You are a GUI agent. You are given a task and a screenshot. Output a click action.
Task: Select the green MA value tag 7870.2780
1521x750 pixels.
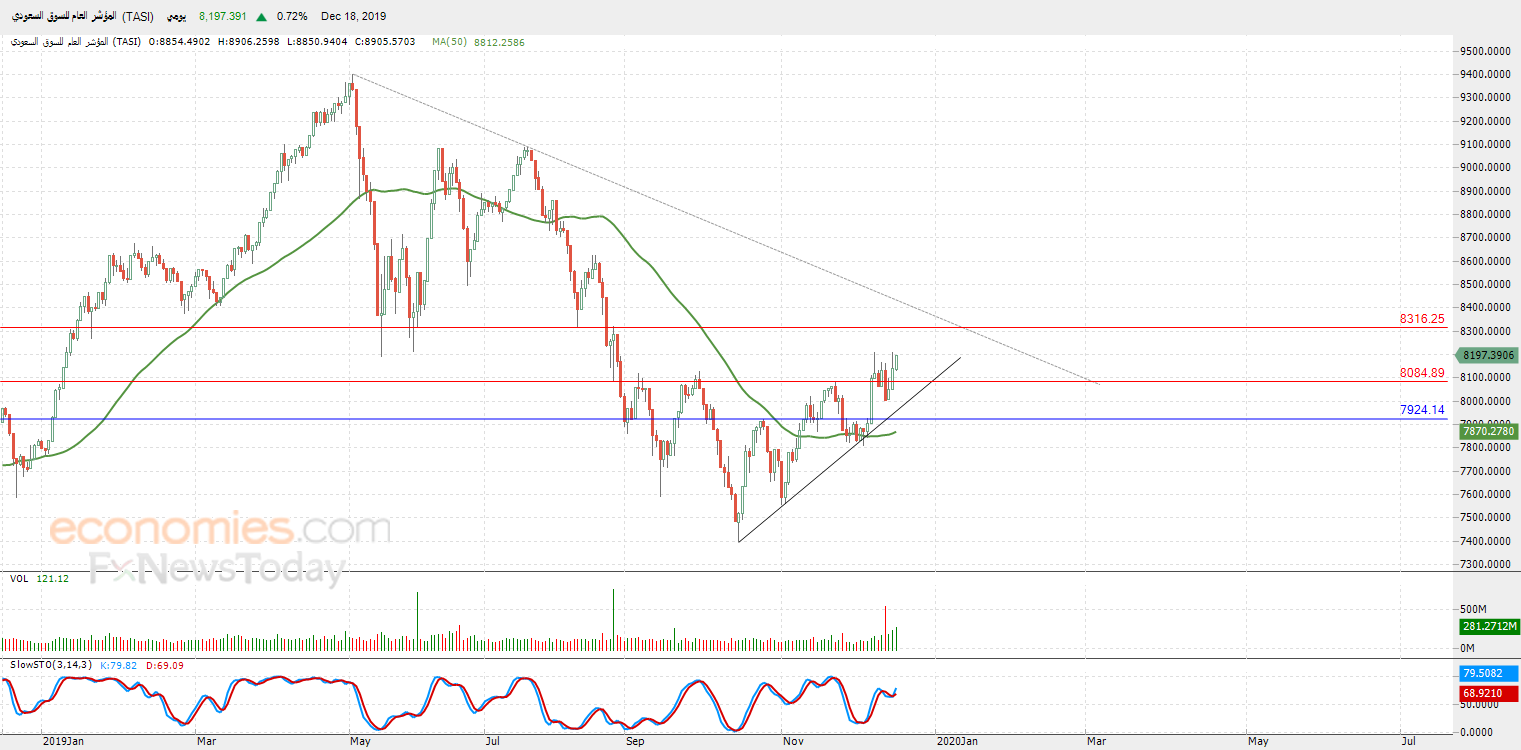(1489, 431)
